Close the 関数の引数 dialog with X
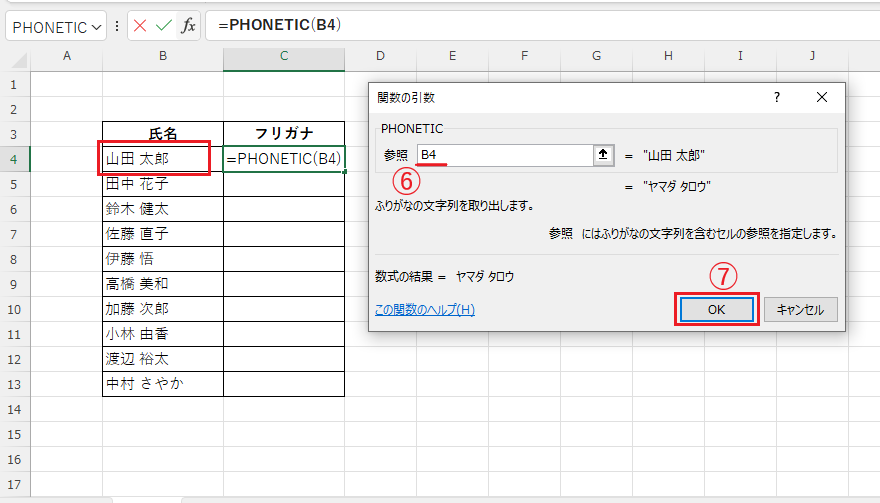 tap(822, 97)
